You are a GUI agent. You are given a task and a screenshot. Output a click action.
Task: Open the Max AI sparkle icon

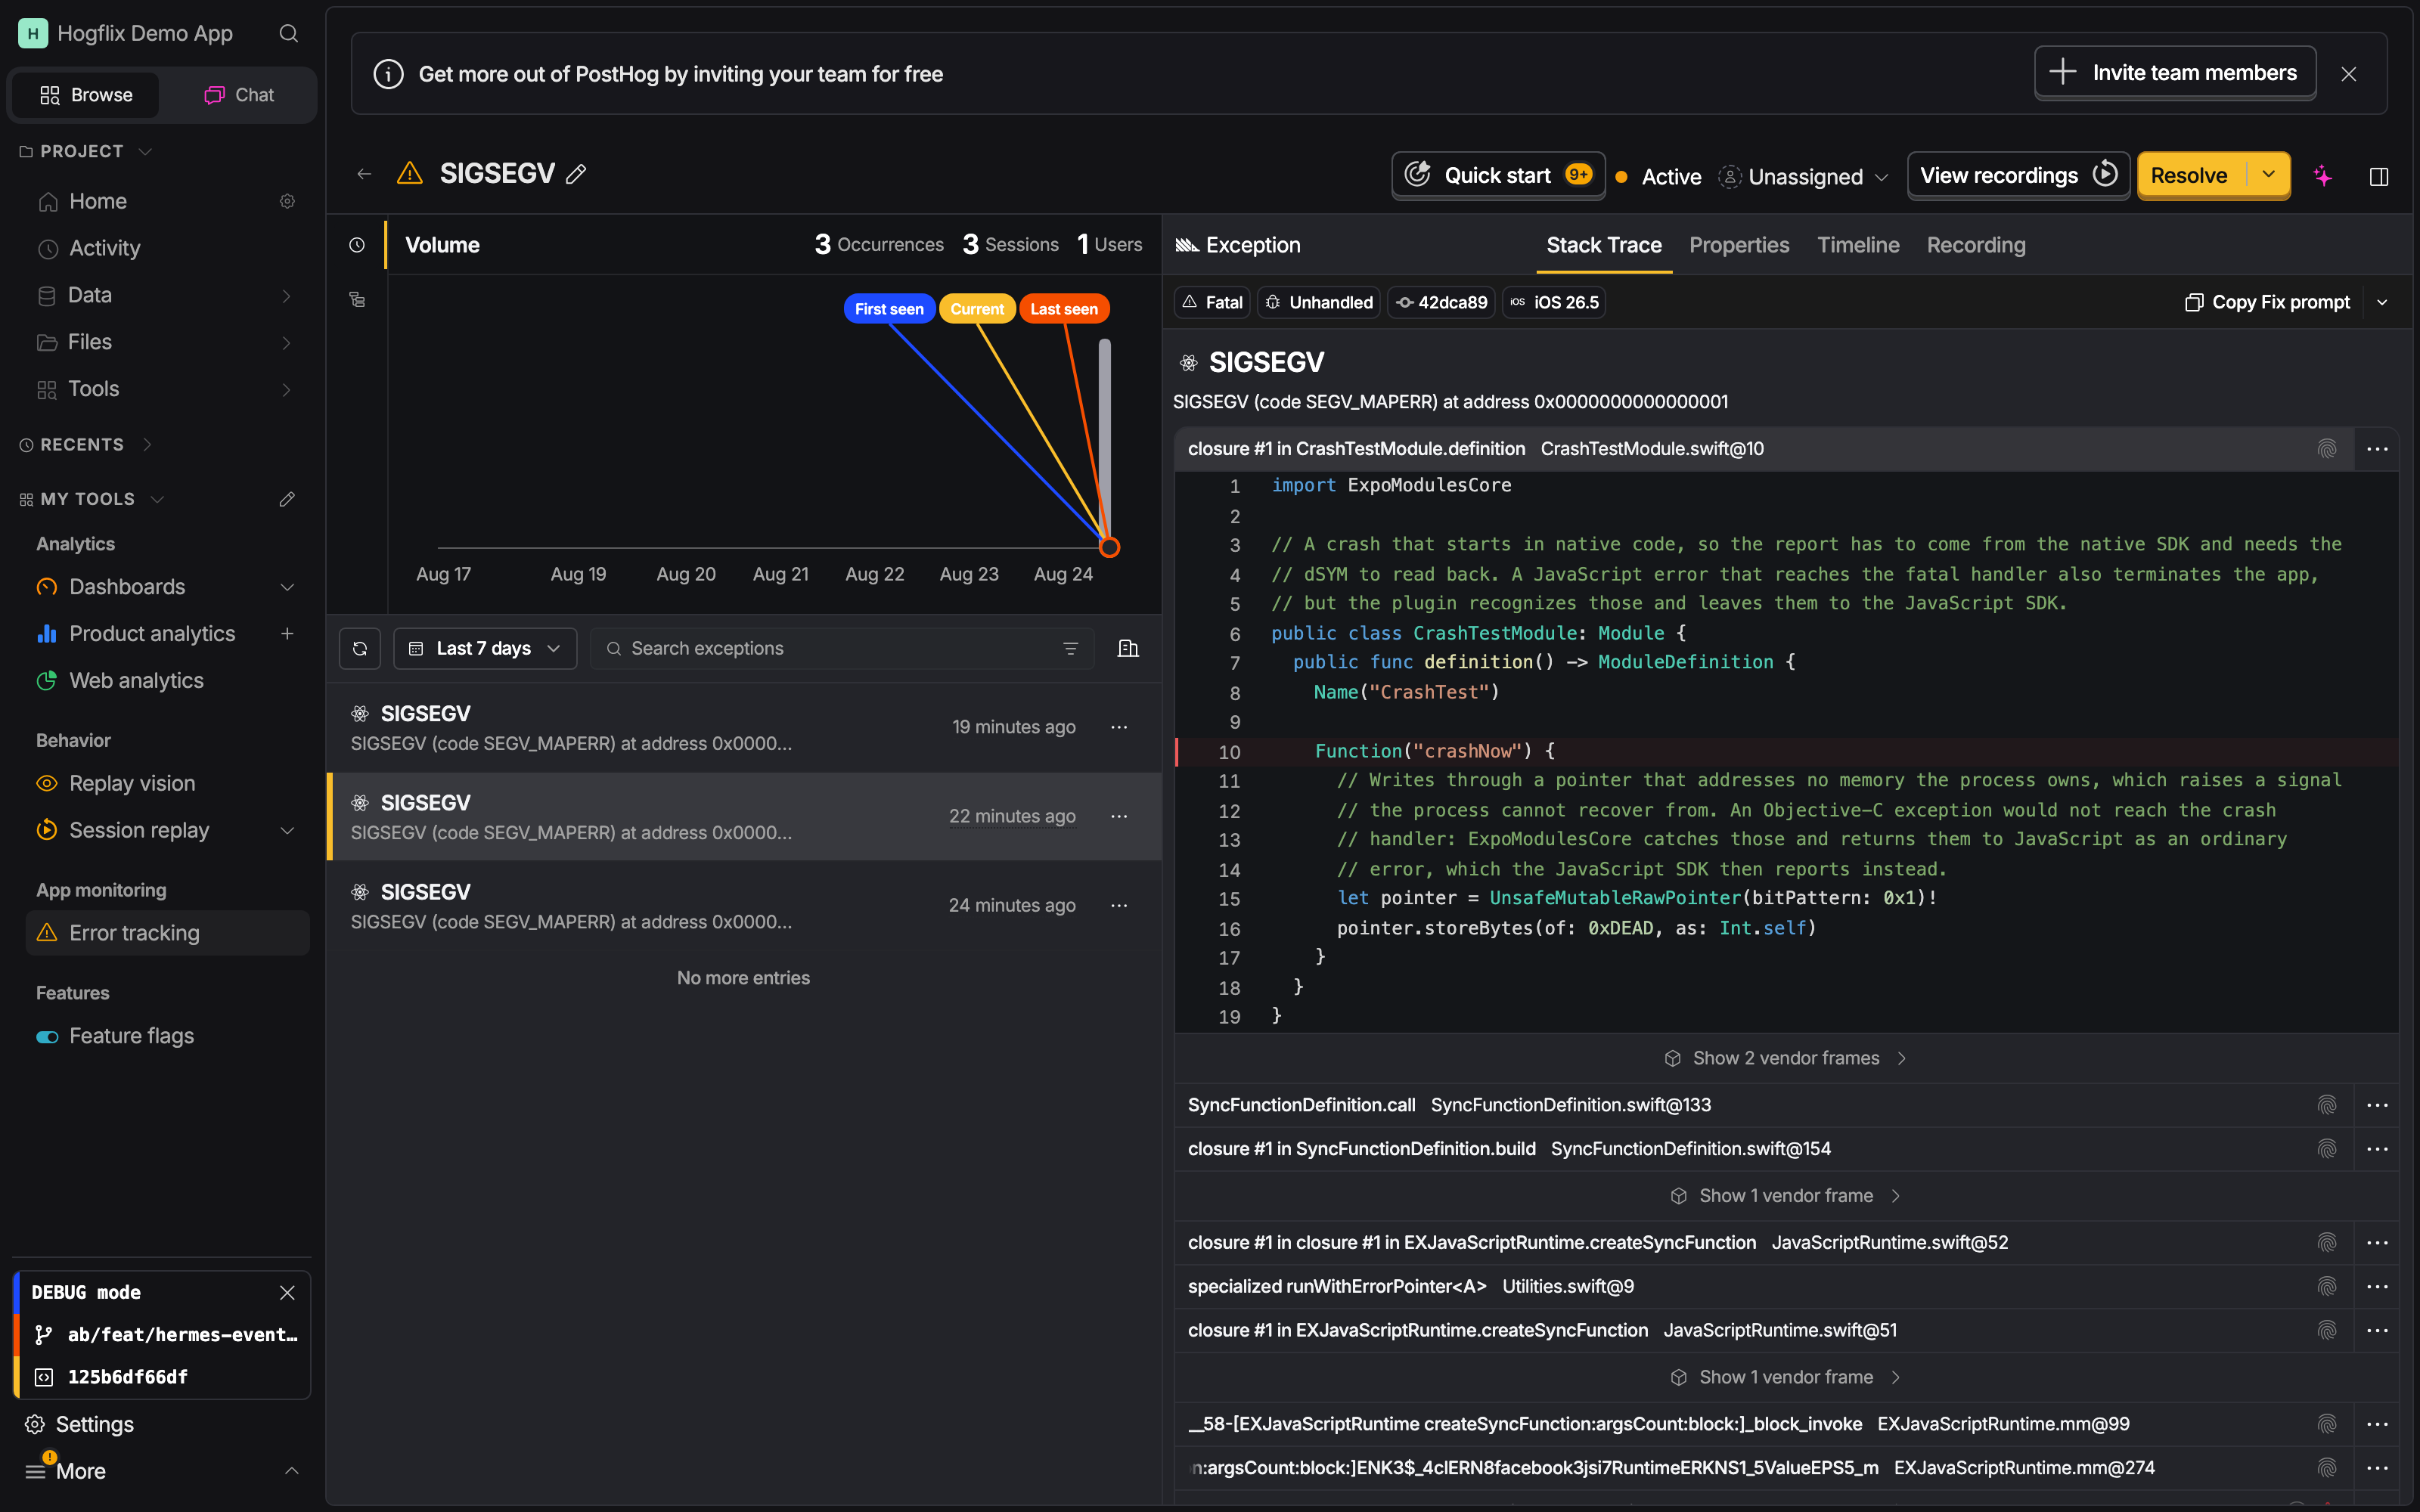tap(2322, 176)
